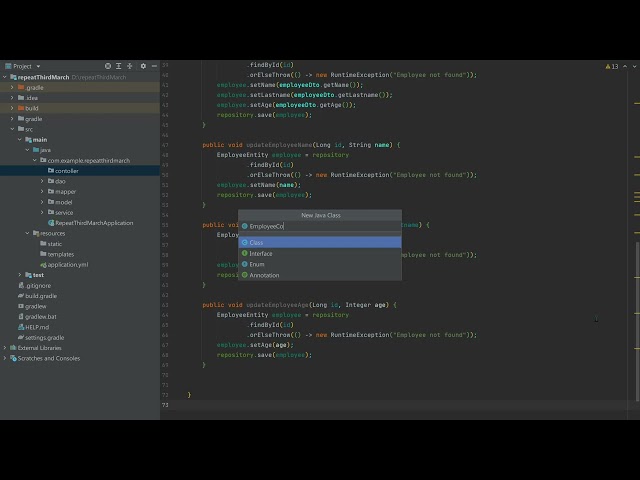Expand the dao package
Screen dimensions: 640x480
coord(42,181)
